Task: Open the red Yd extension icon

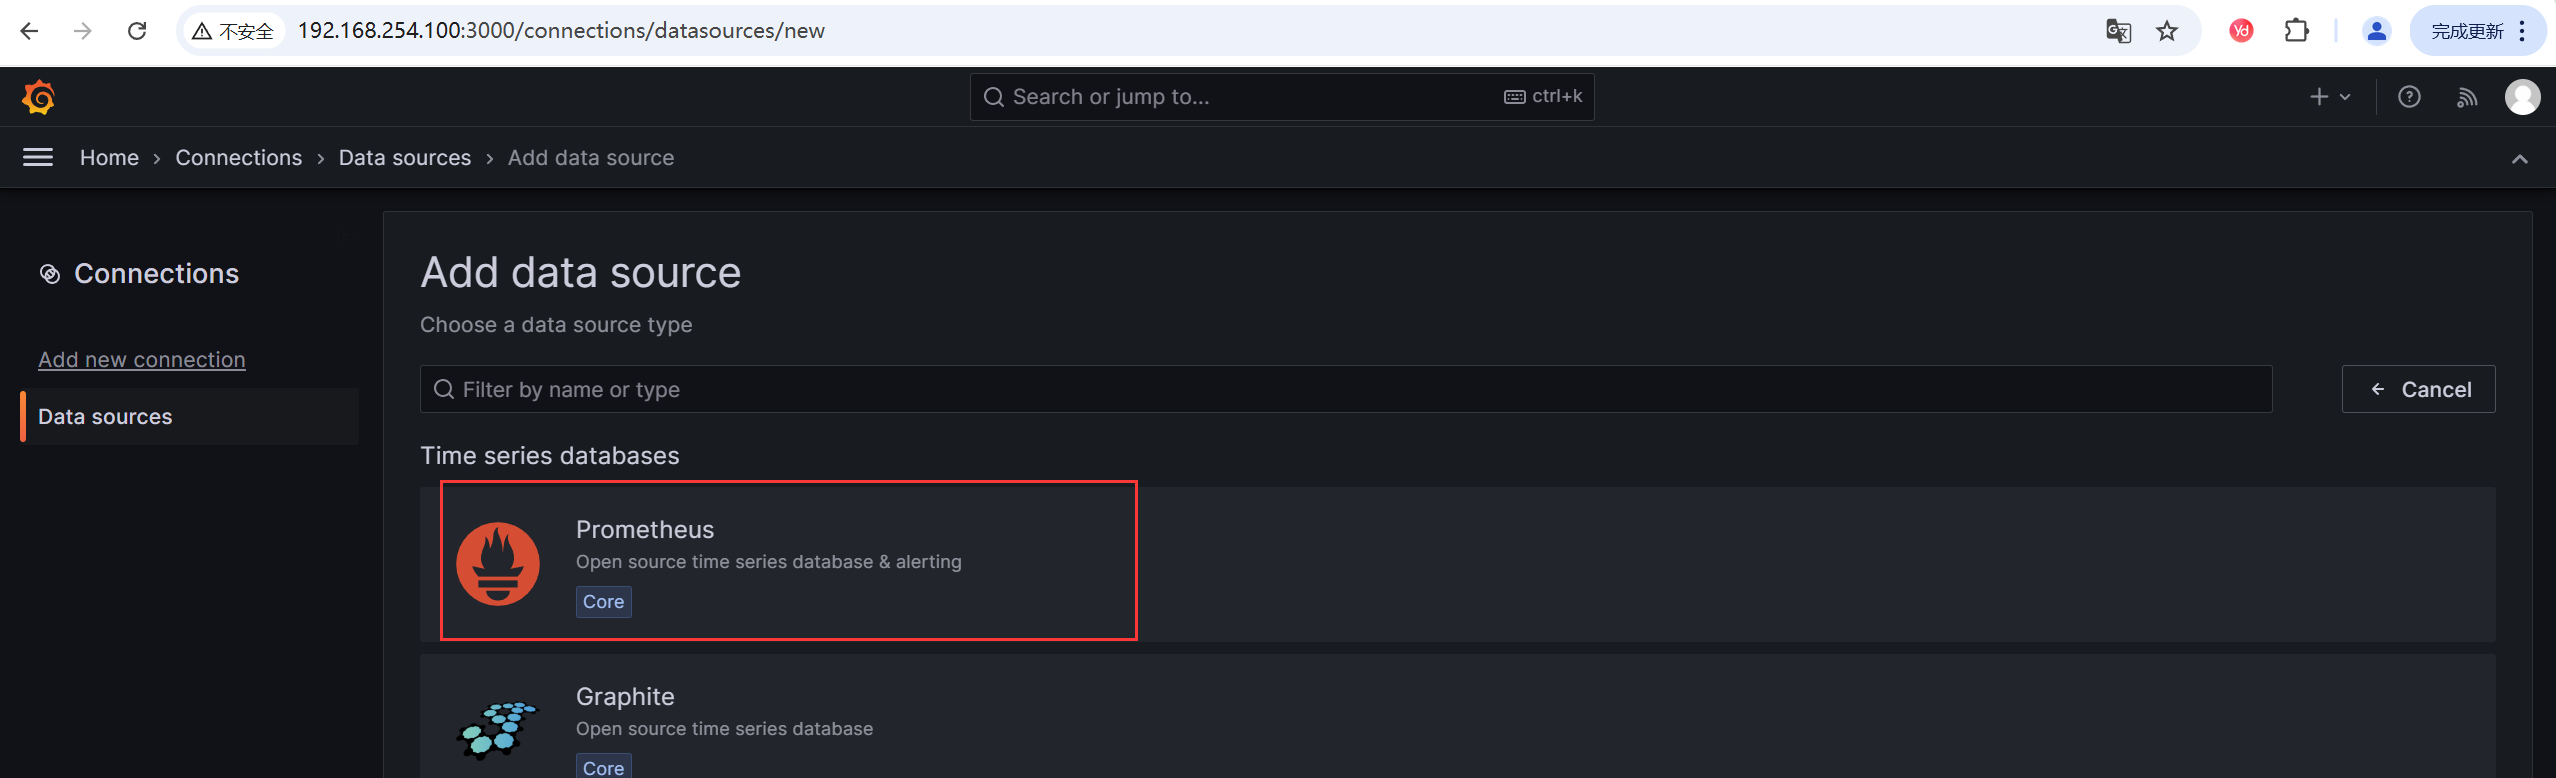Action: pos(2241,31)
